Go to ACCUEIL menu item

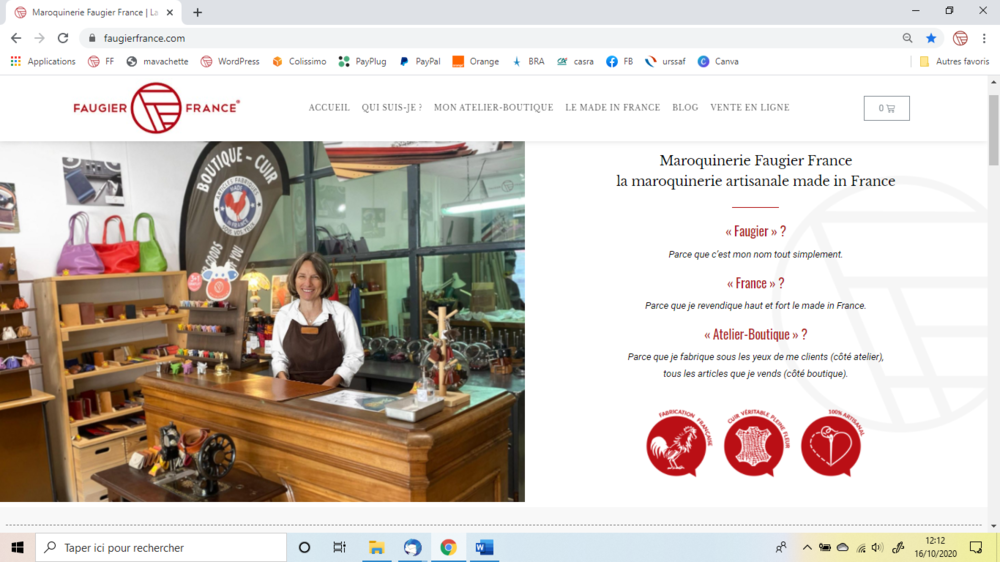pyautogui.click(x=329, y=108)
